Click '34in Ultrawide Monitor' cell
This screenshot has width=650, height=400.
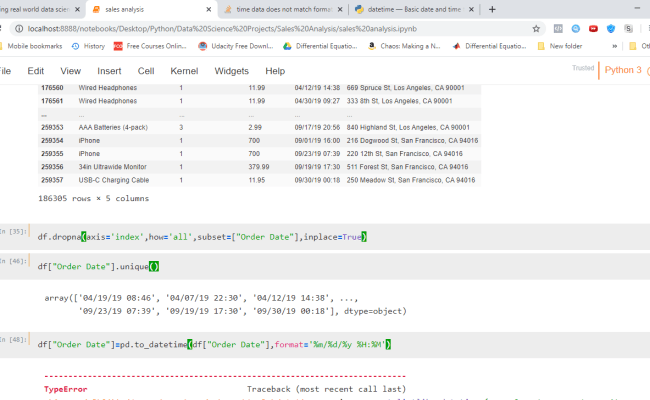pyautogui.click(x=113, y=167)
